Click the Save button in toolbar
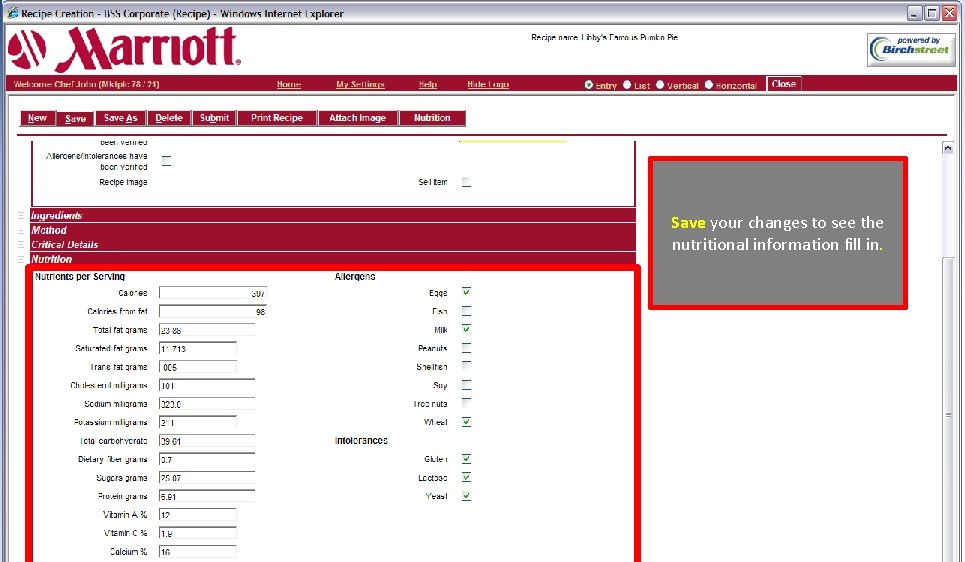Screen dimensions: 965x562 pos(75,118)
